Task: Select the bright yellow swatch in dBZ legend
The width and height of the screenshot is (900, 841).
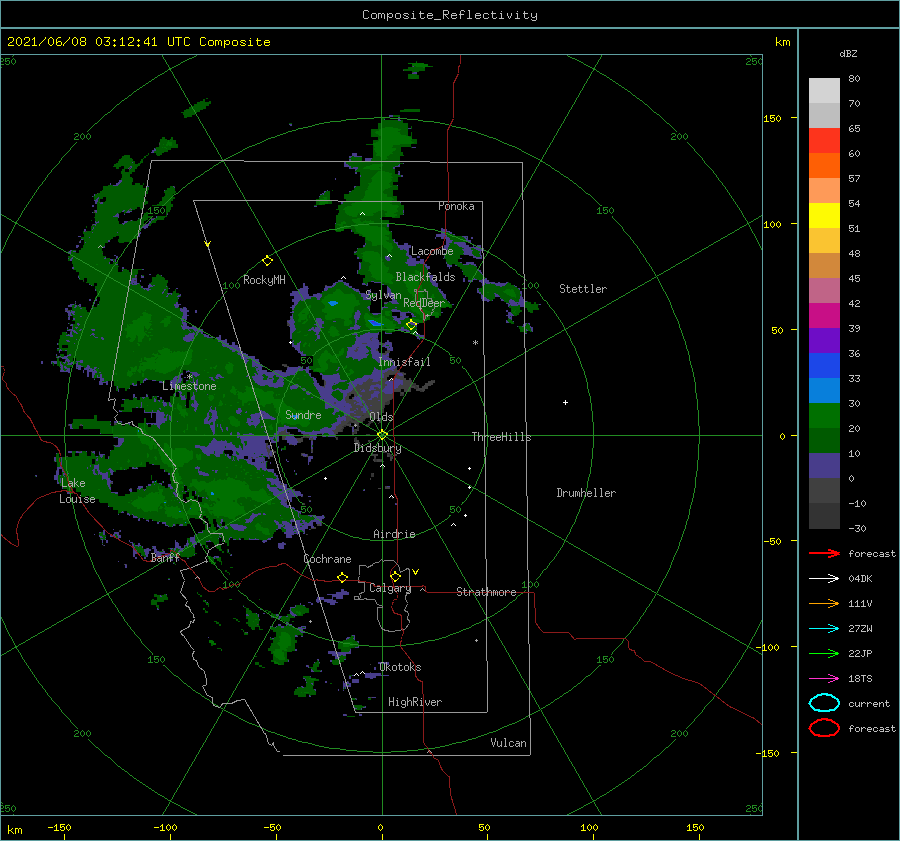Action: (824, 216)
